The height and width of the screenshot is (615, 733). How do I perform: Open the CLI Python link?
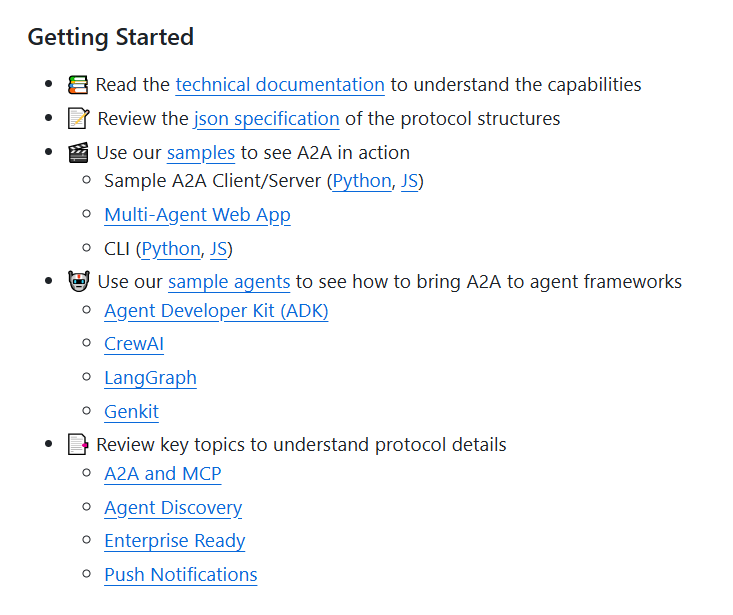point(171,250)
